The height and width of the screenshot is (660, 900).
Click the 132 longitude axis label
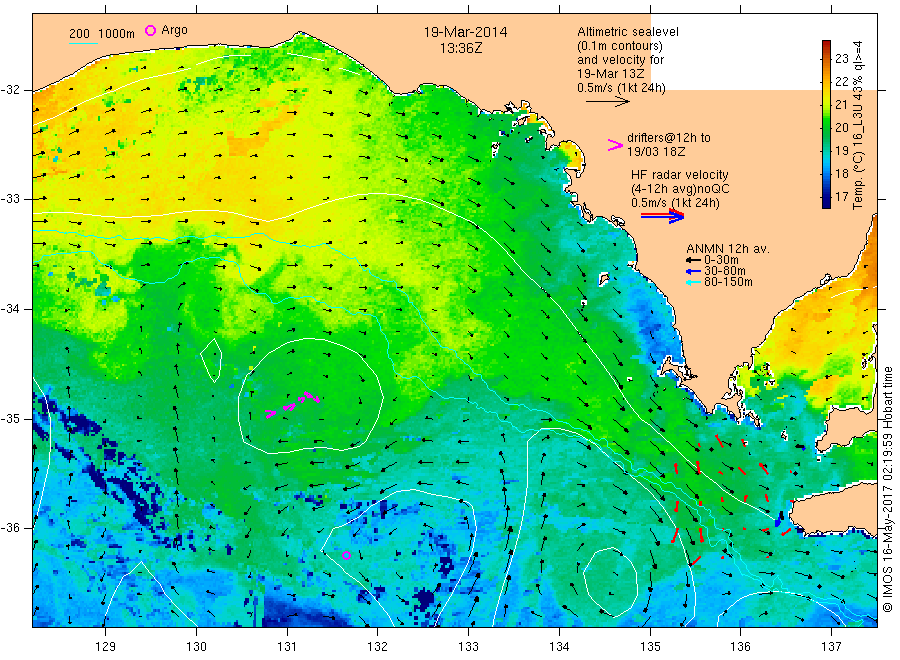click(x=378, y=647)
